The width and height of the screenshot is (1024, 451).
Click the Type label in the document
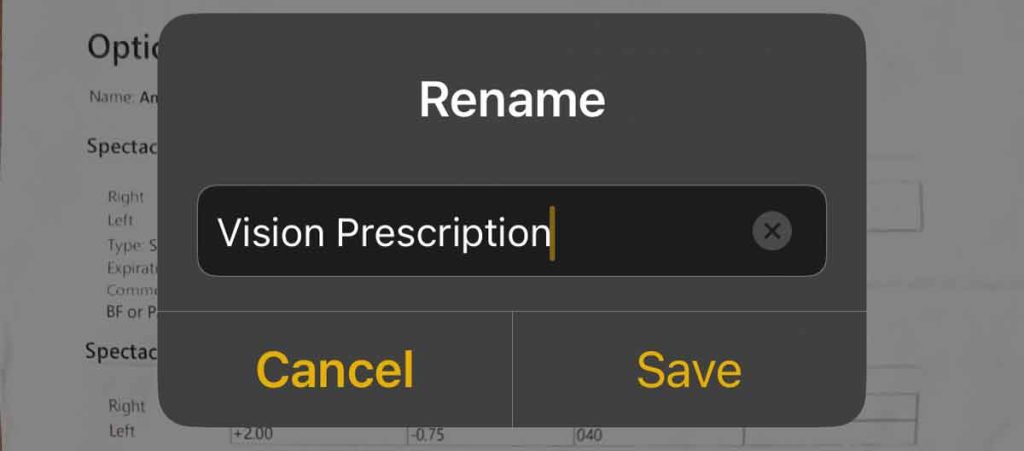coord(126,245)
